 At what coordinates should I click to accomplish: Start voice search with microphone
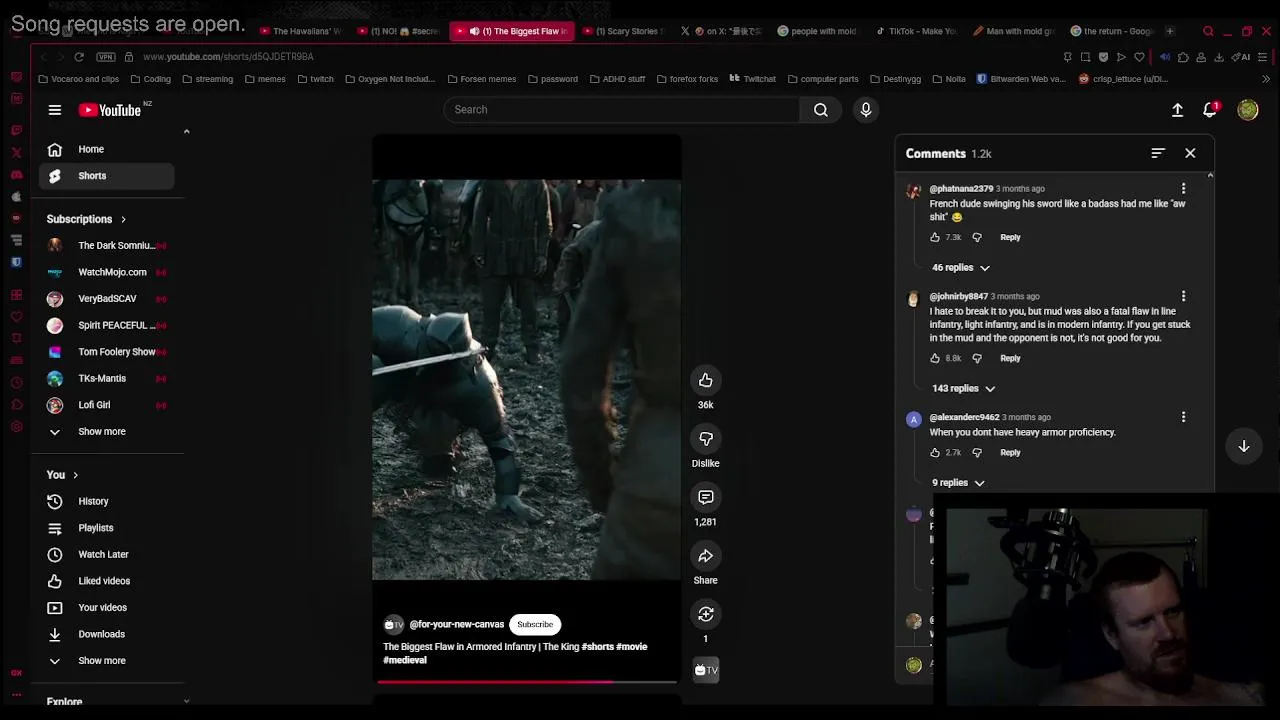tap(866, 110)
